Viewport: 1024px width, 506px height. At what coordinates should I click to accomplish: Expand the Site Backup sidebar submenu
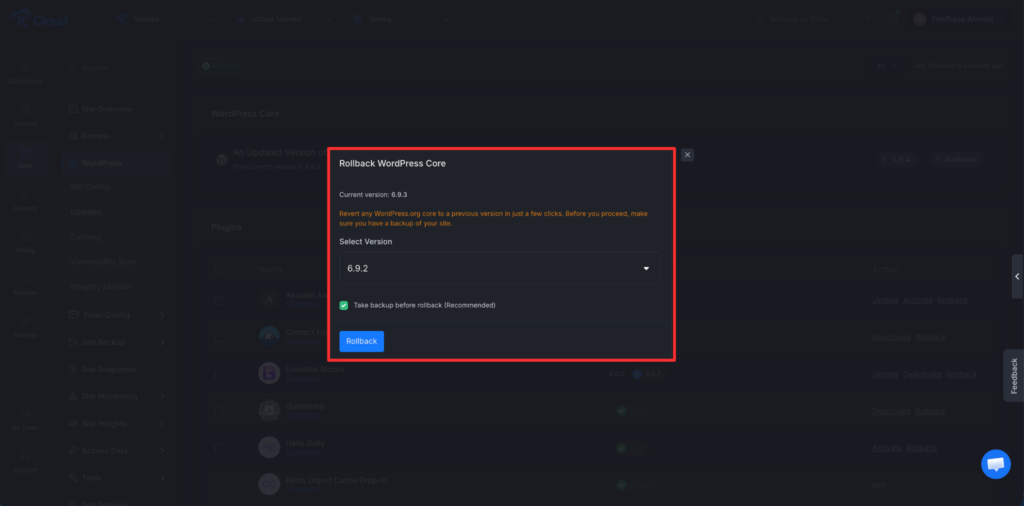[163, 342]
